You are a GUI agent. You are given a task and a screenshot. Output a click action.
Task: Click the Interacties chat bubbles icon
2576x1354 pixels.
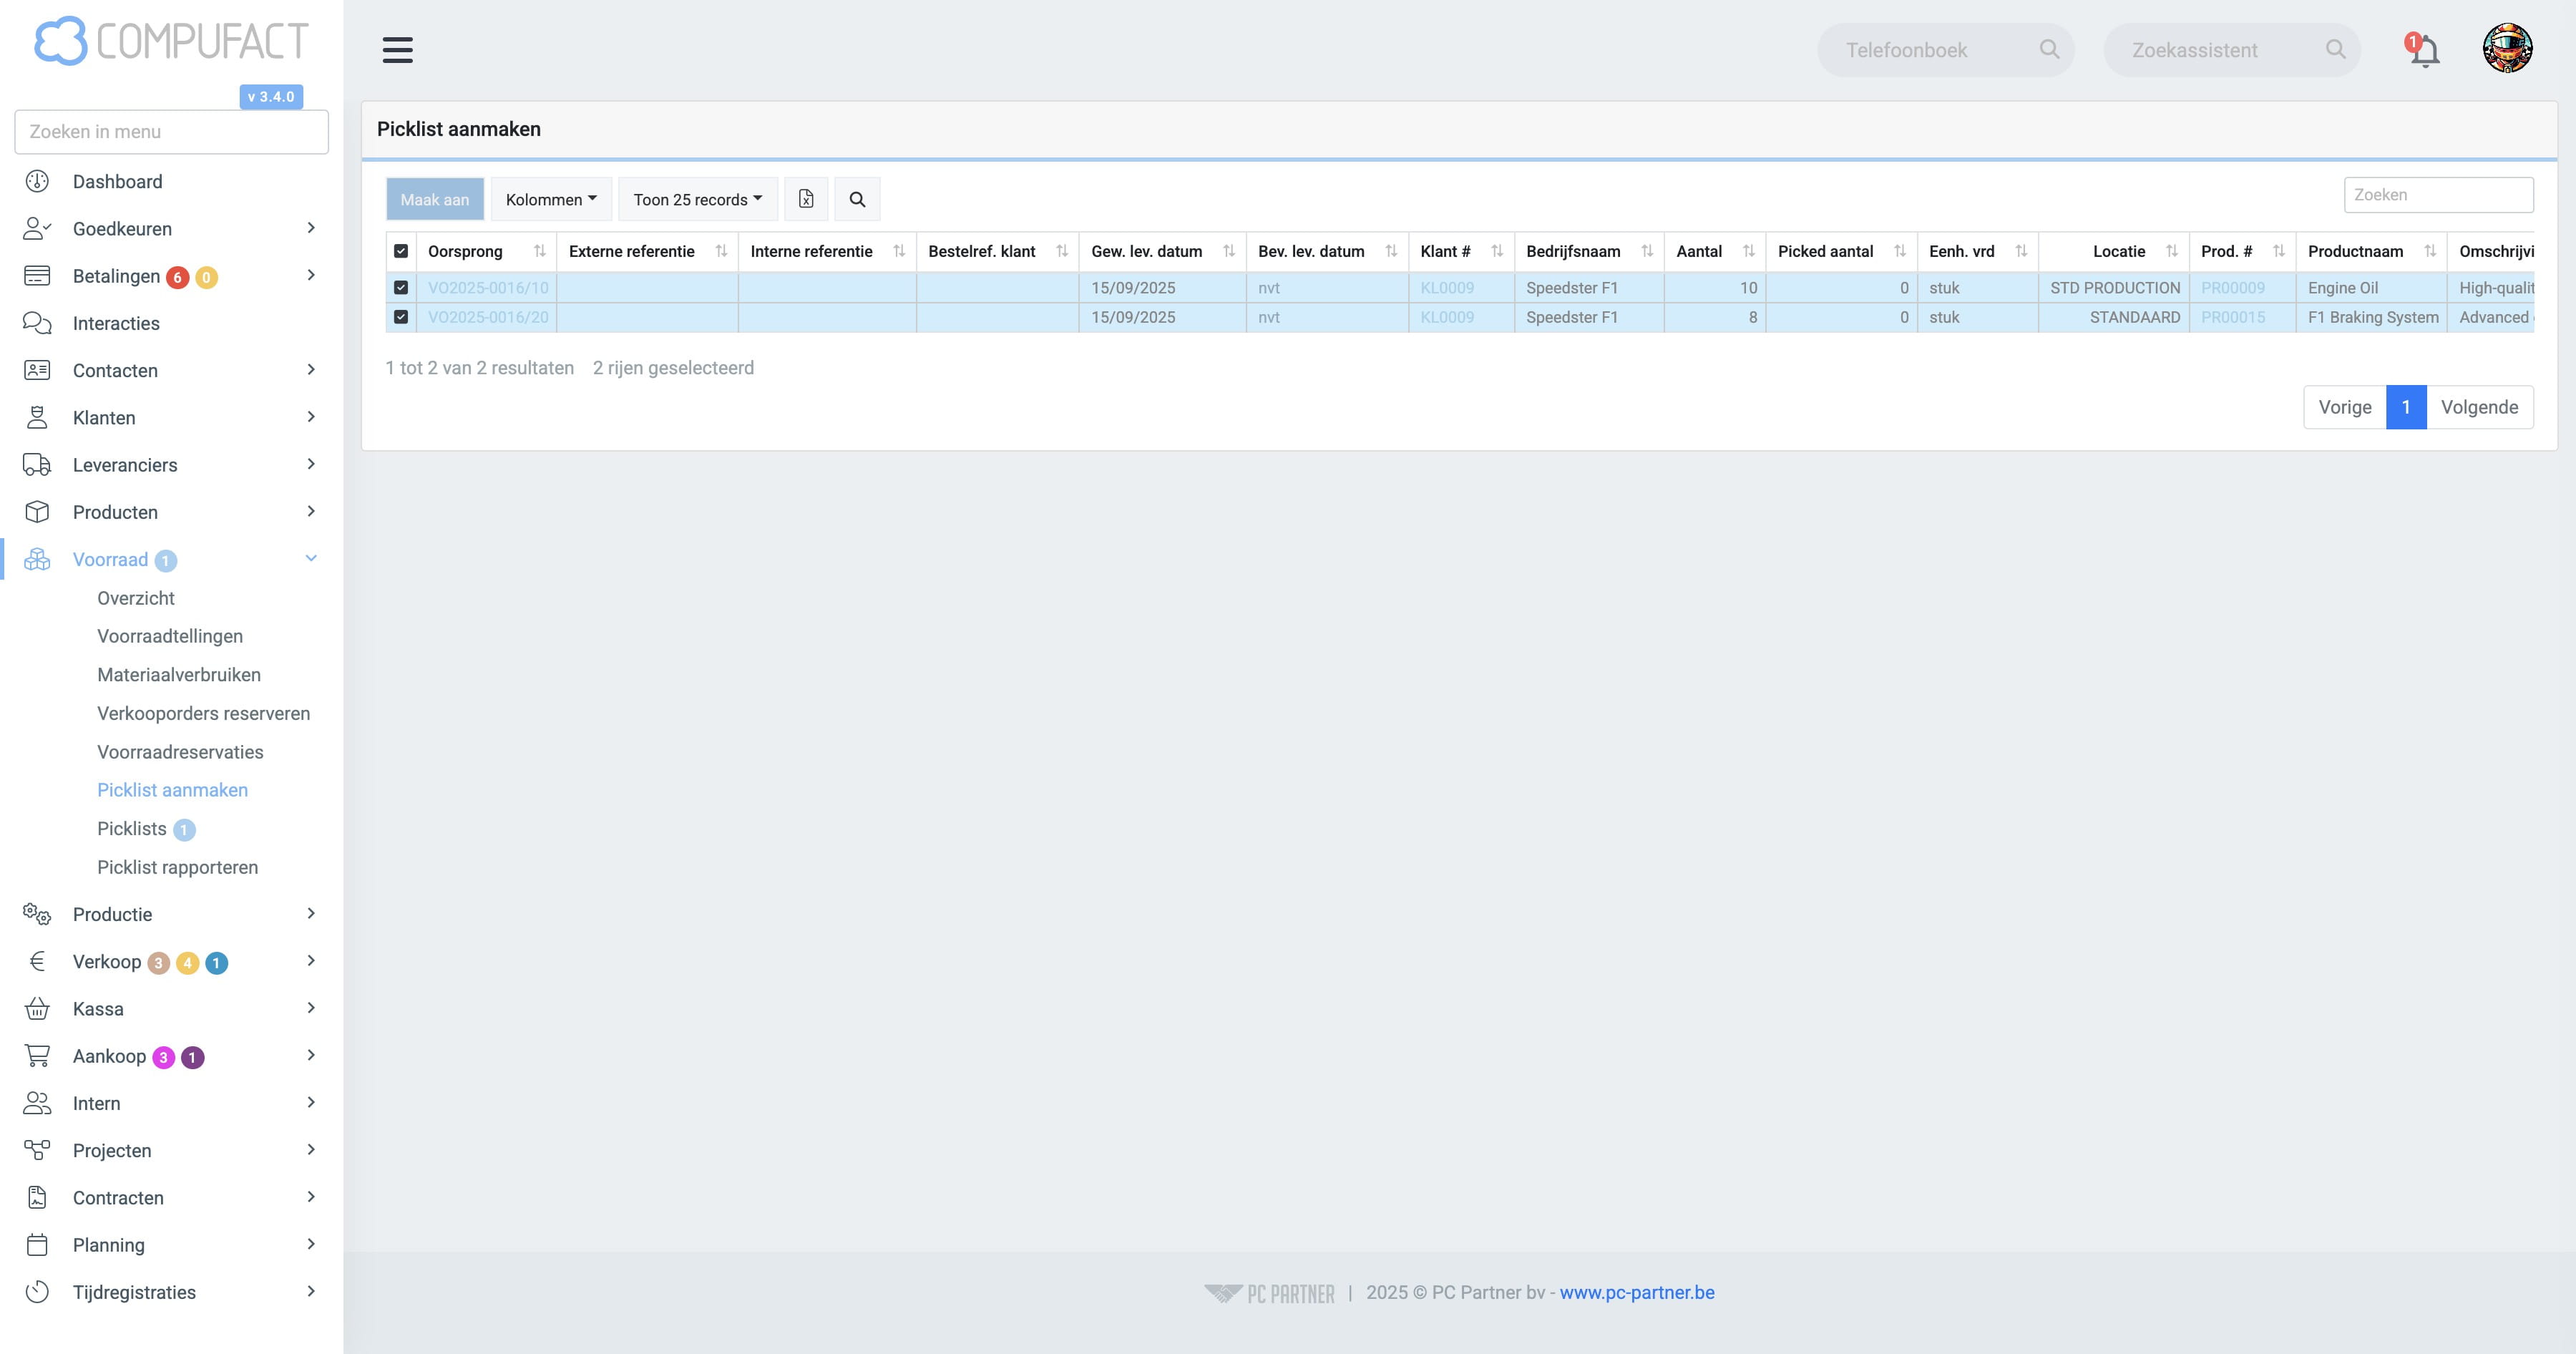37,323
